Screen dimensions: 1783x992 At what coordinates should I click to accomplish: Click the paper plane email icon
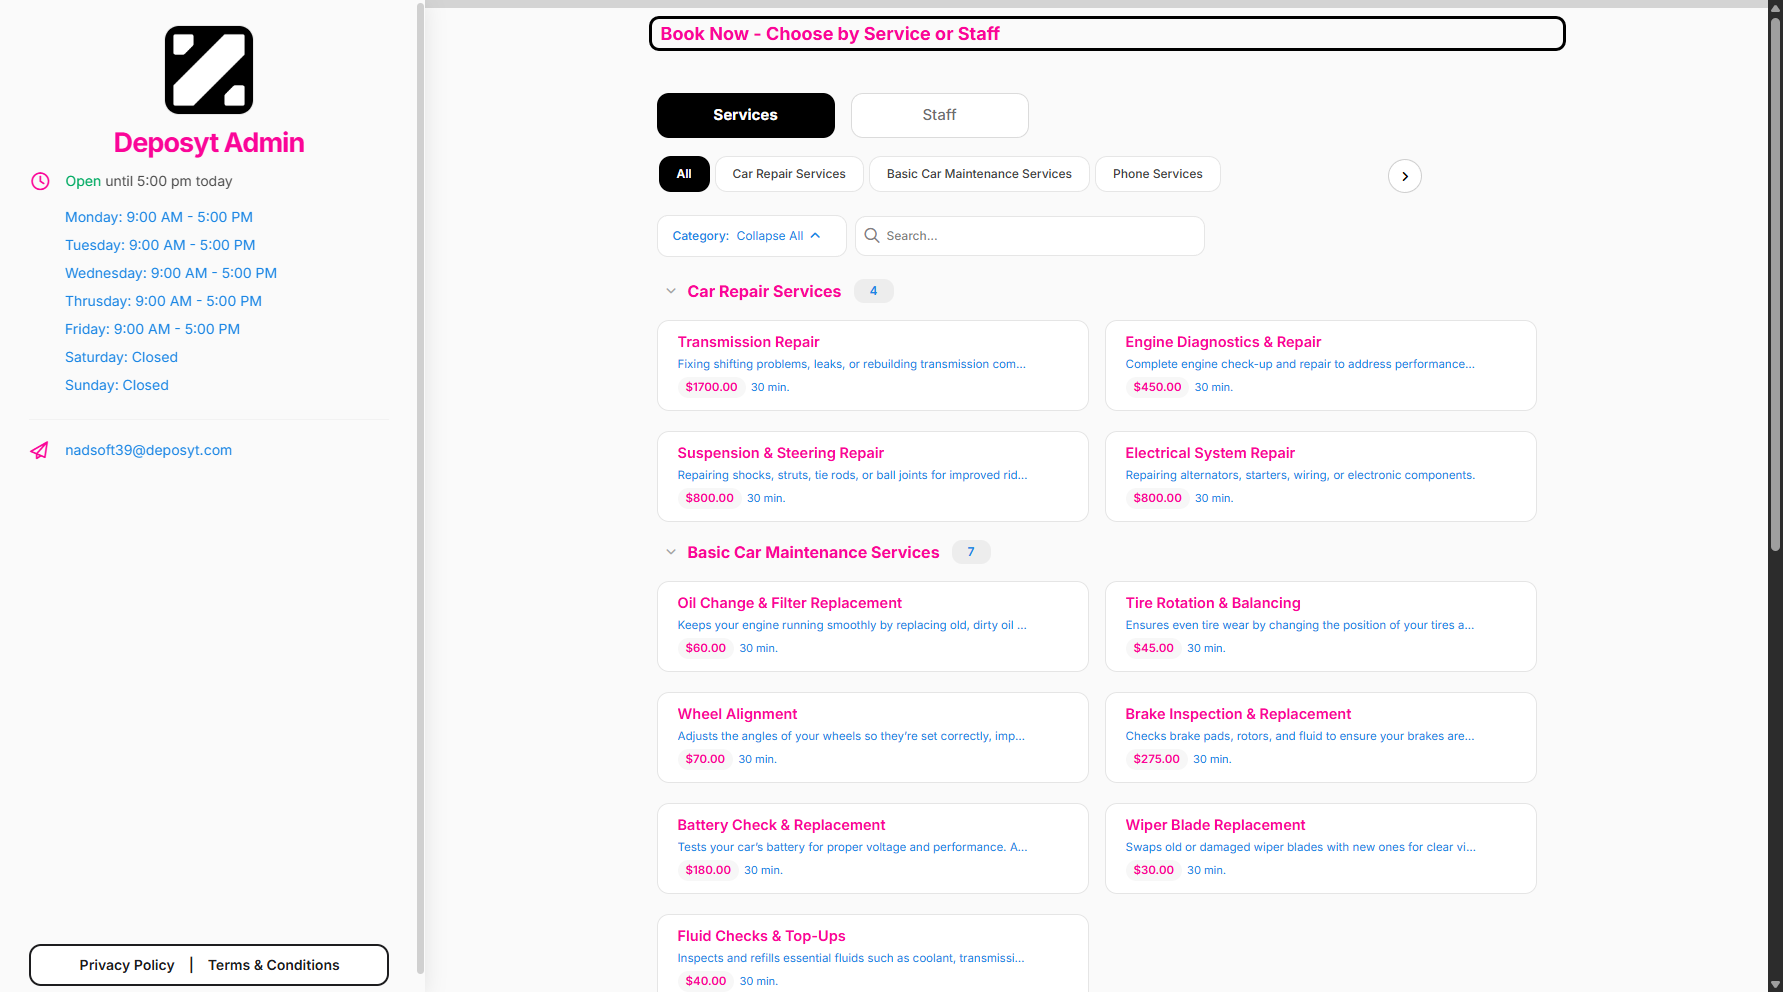tap(39, 451)
